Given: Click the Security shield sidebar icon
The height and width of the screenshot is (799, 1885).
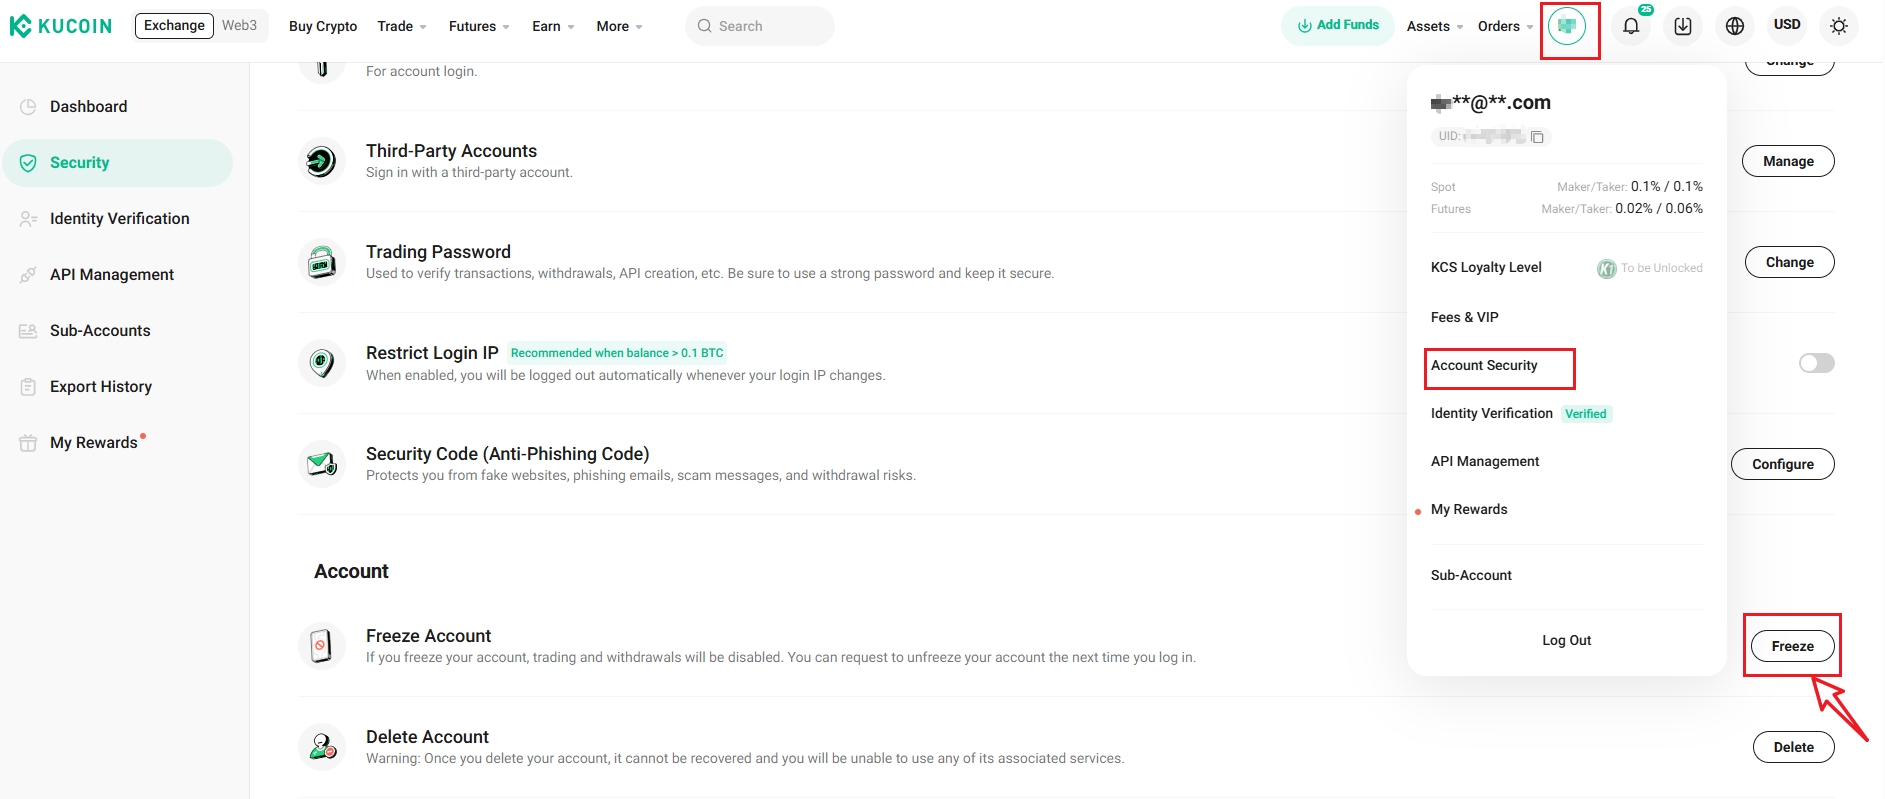Looking at the screenshot, I should pyautogui.click(x=28, y=163).
